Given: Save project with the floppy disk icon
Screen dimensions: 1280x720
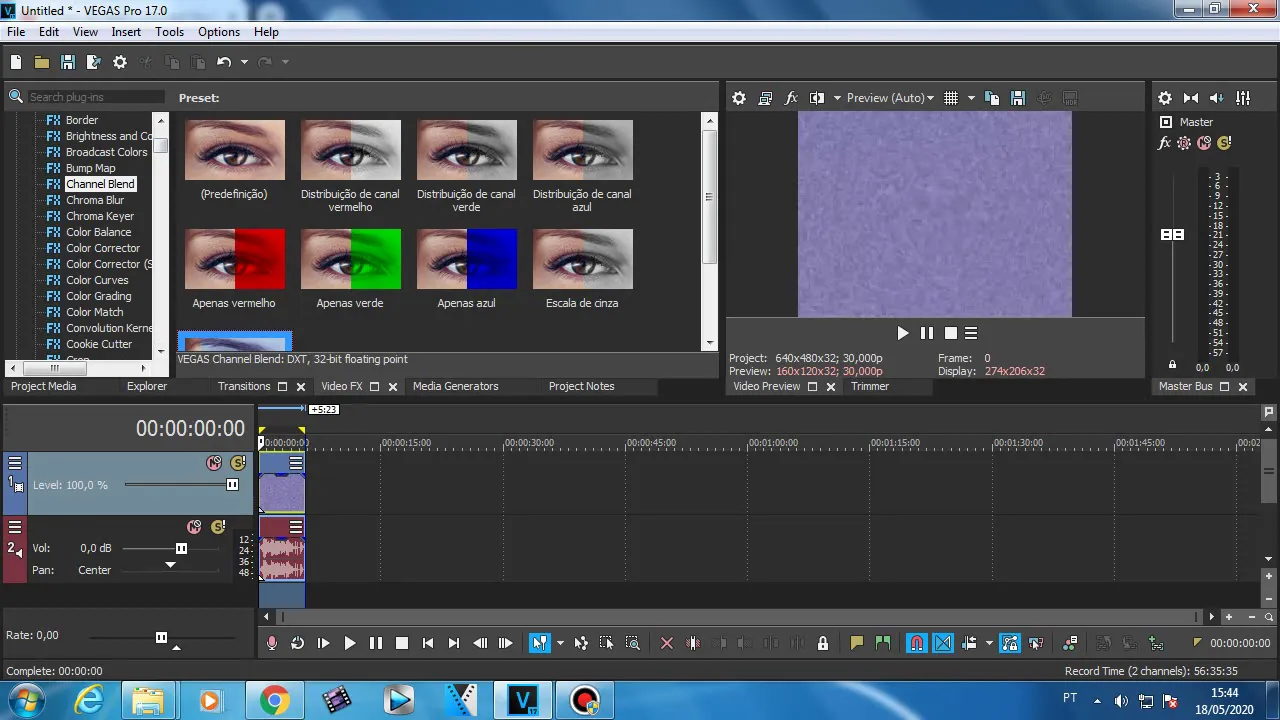Looking at the screenshot, I should click(68, 62).
